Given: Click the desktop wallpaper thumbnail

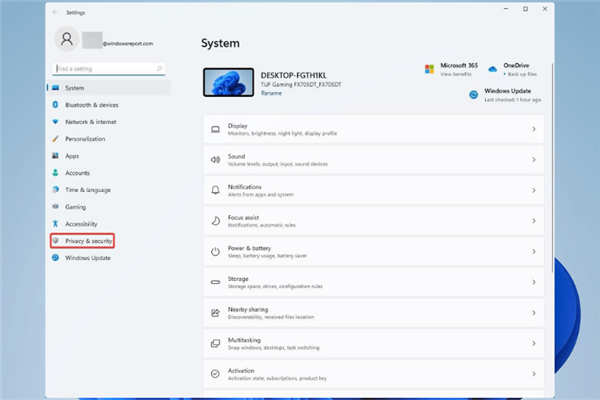Looking at the screenshot, I should click(228, 82).
